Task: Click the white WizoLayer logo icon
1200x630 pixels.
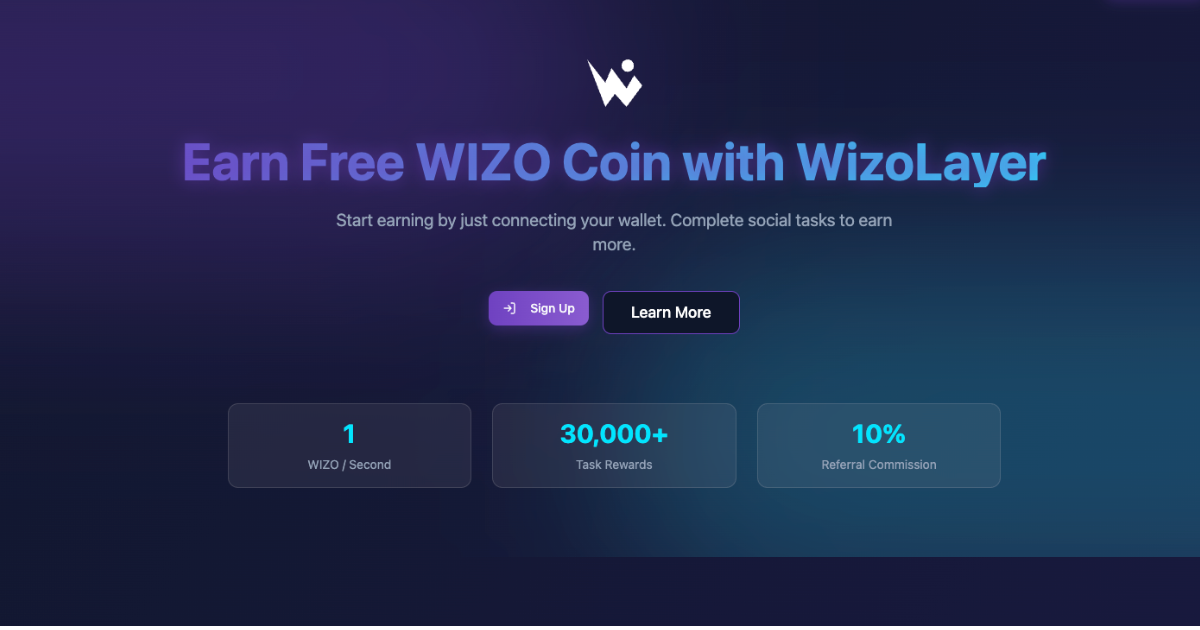Action: 614,83
